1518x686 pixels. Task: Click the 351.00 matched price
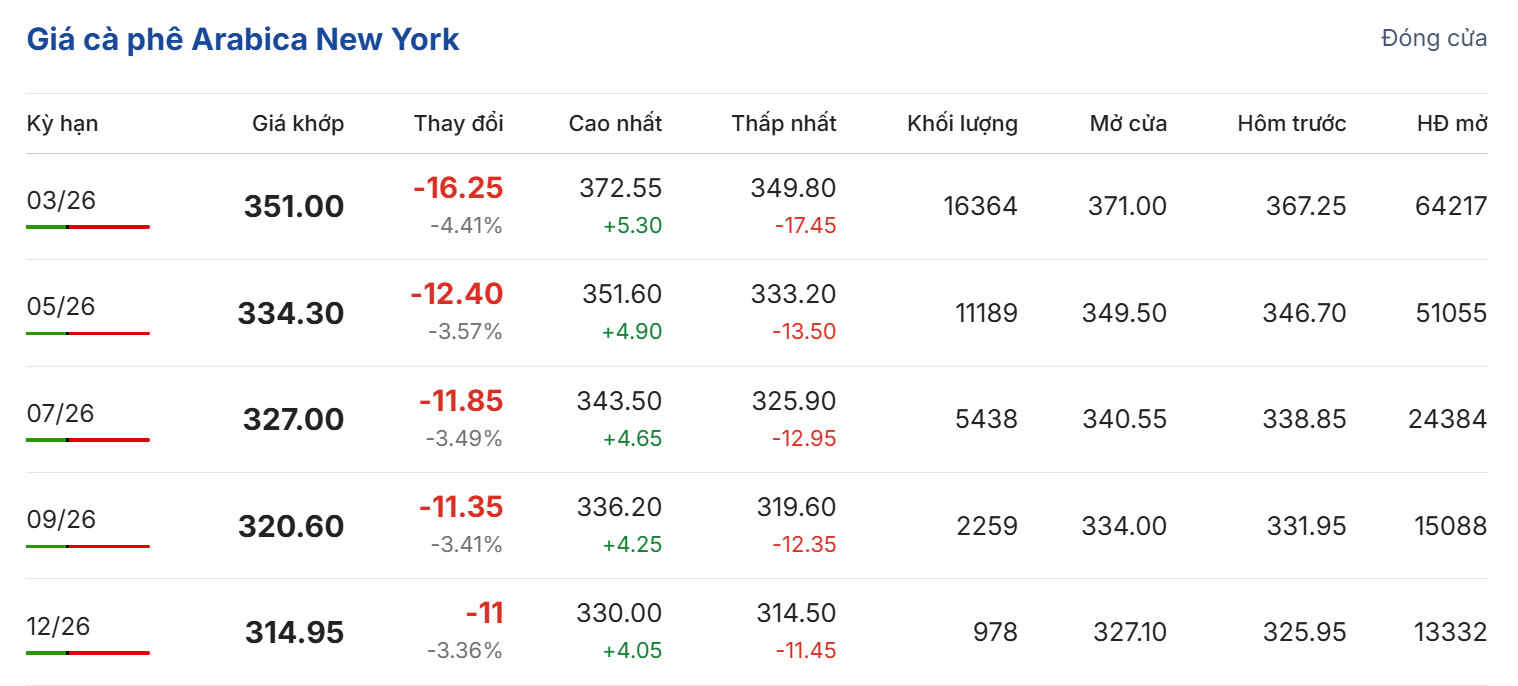click(x=294, y=207)
